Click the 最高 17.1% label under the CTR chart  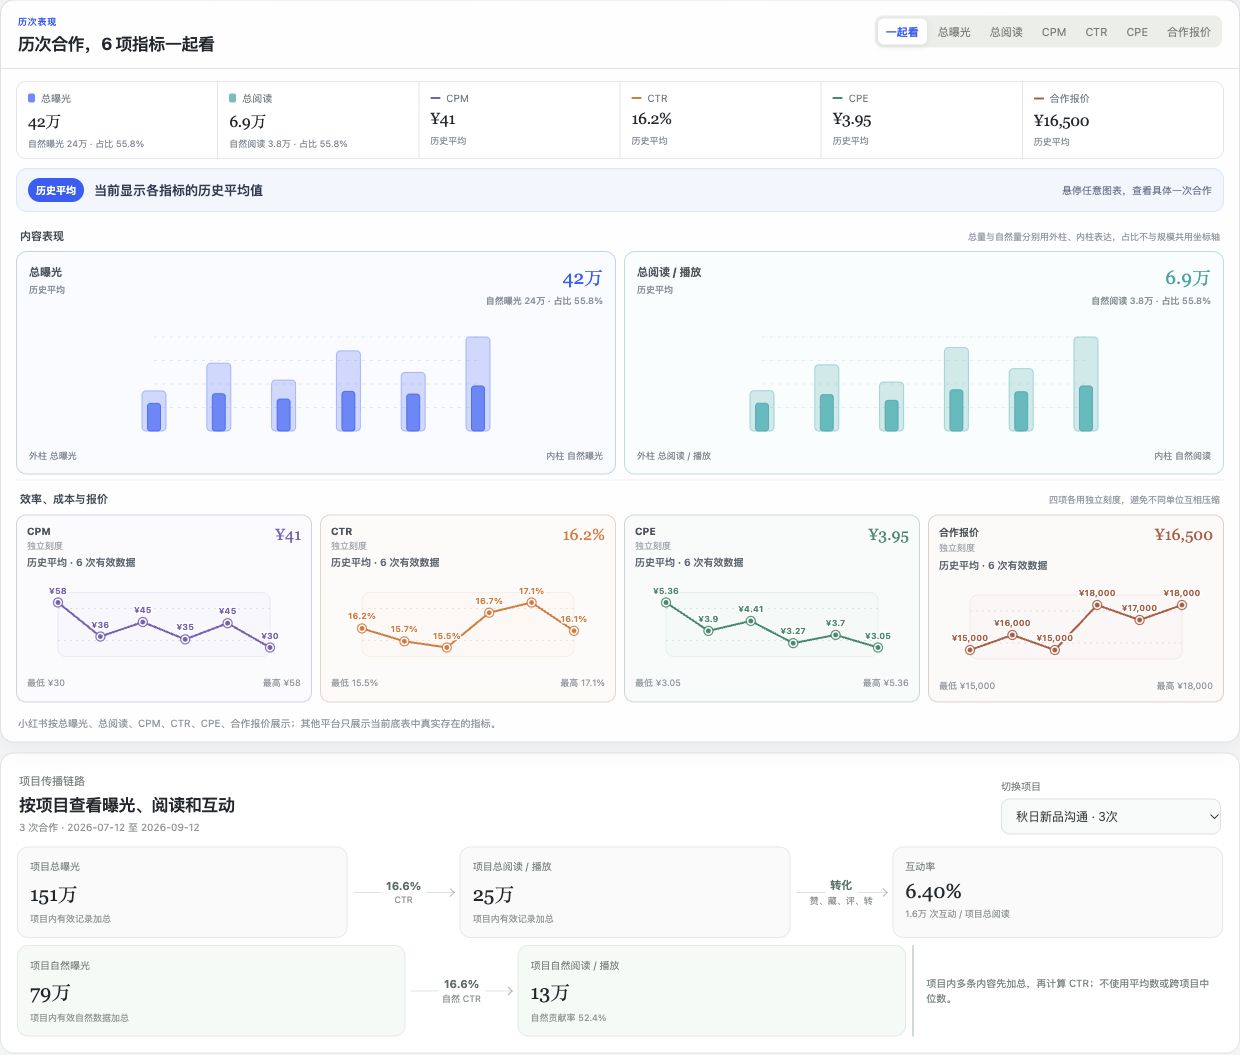click(x=582, y=683)
